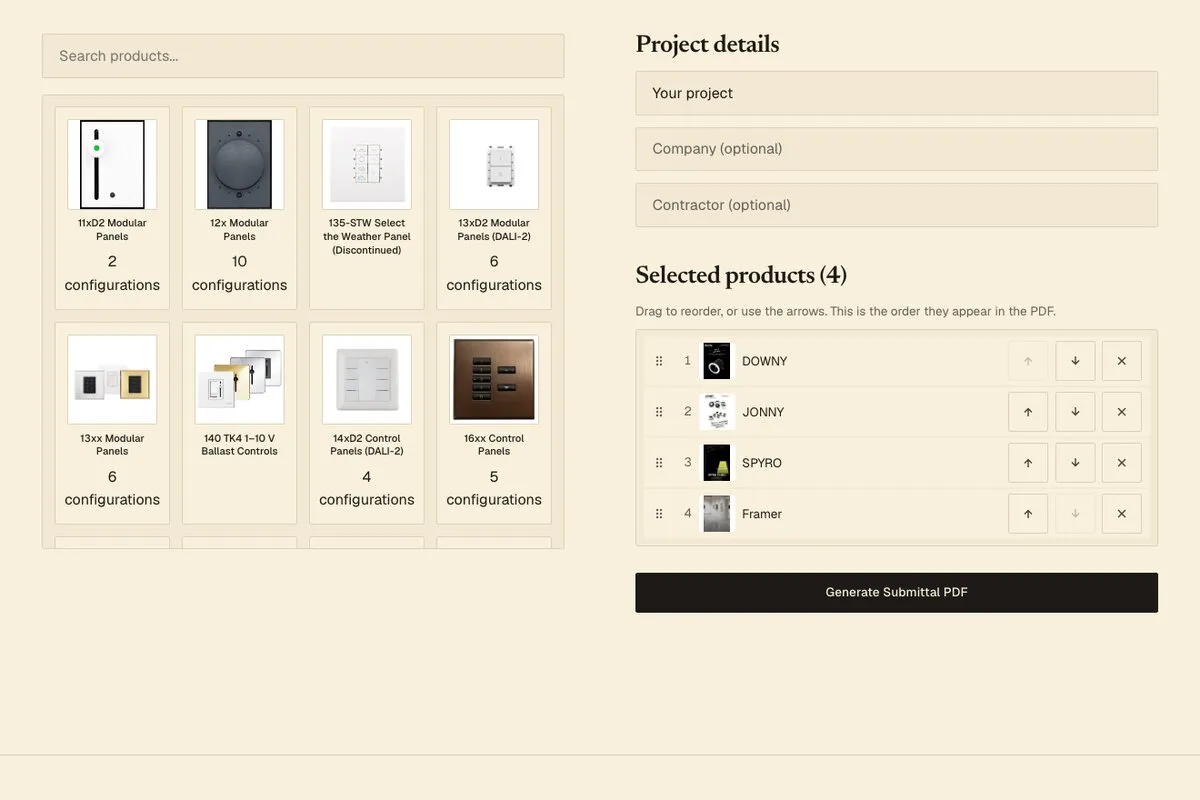Click the JONNY product name
The width and height of the screenshot is (1200, 800).
[x=763, y=412]
